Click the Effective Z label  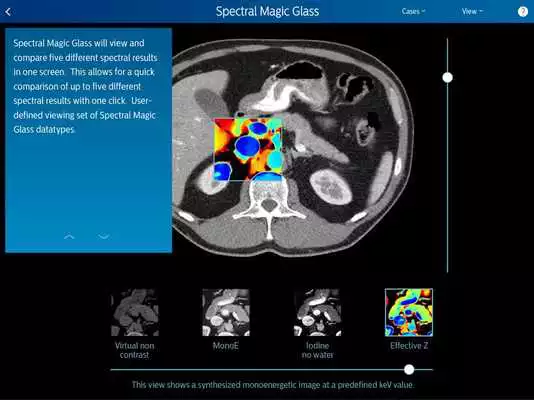tap(409, 346)
